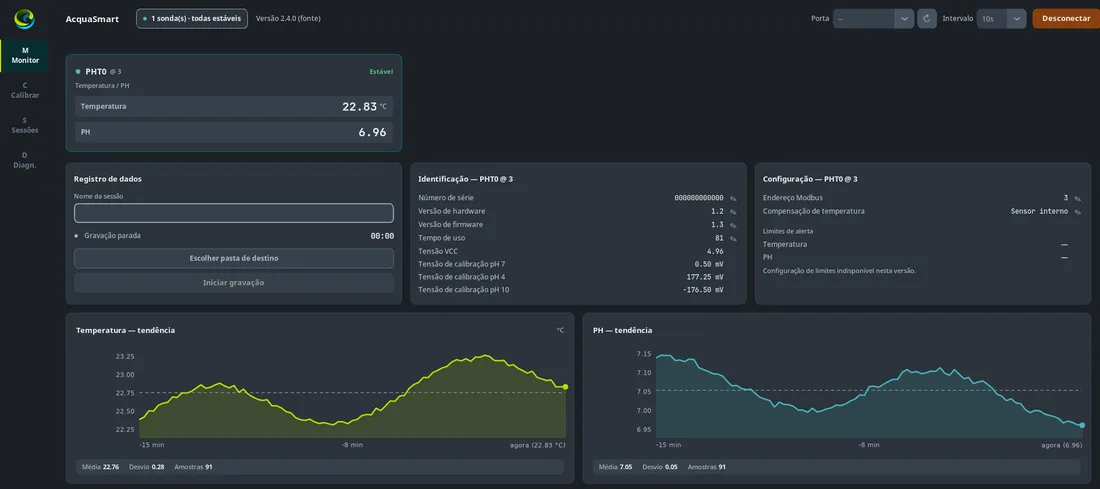Click the Sensor interno value
1100x489 pixels.
point(1040,211)
